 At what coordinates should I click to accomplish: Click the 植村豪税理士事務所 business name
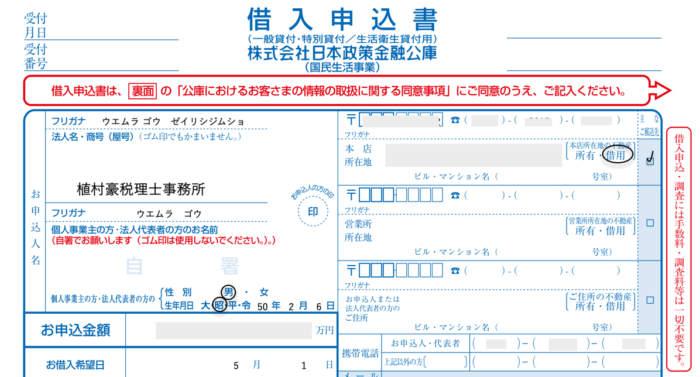point(141,189)
